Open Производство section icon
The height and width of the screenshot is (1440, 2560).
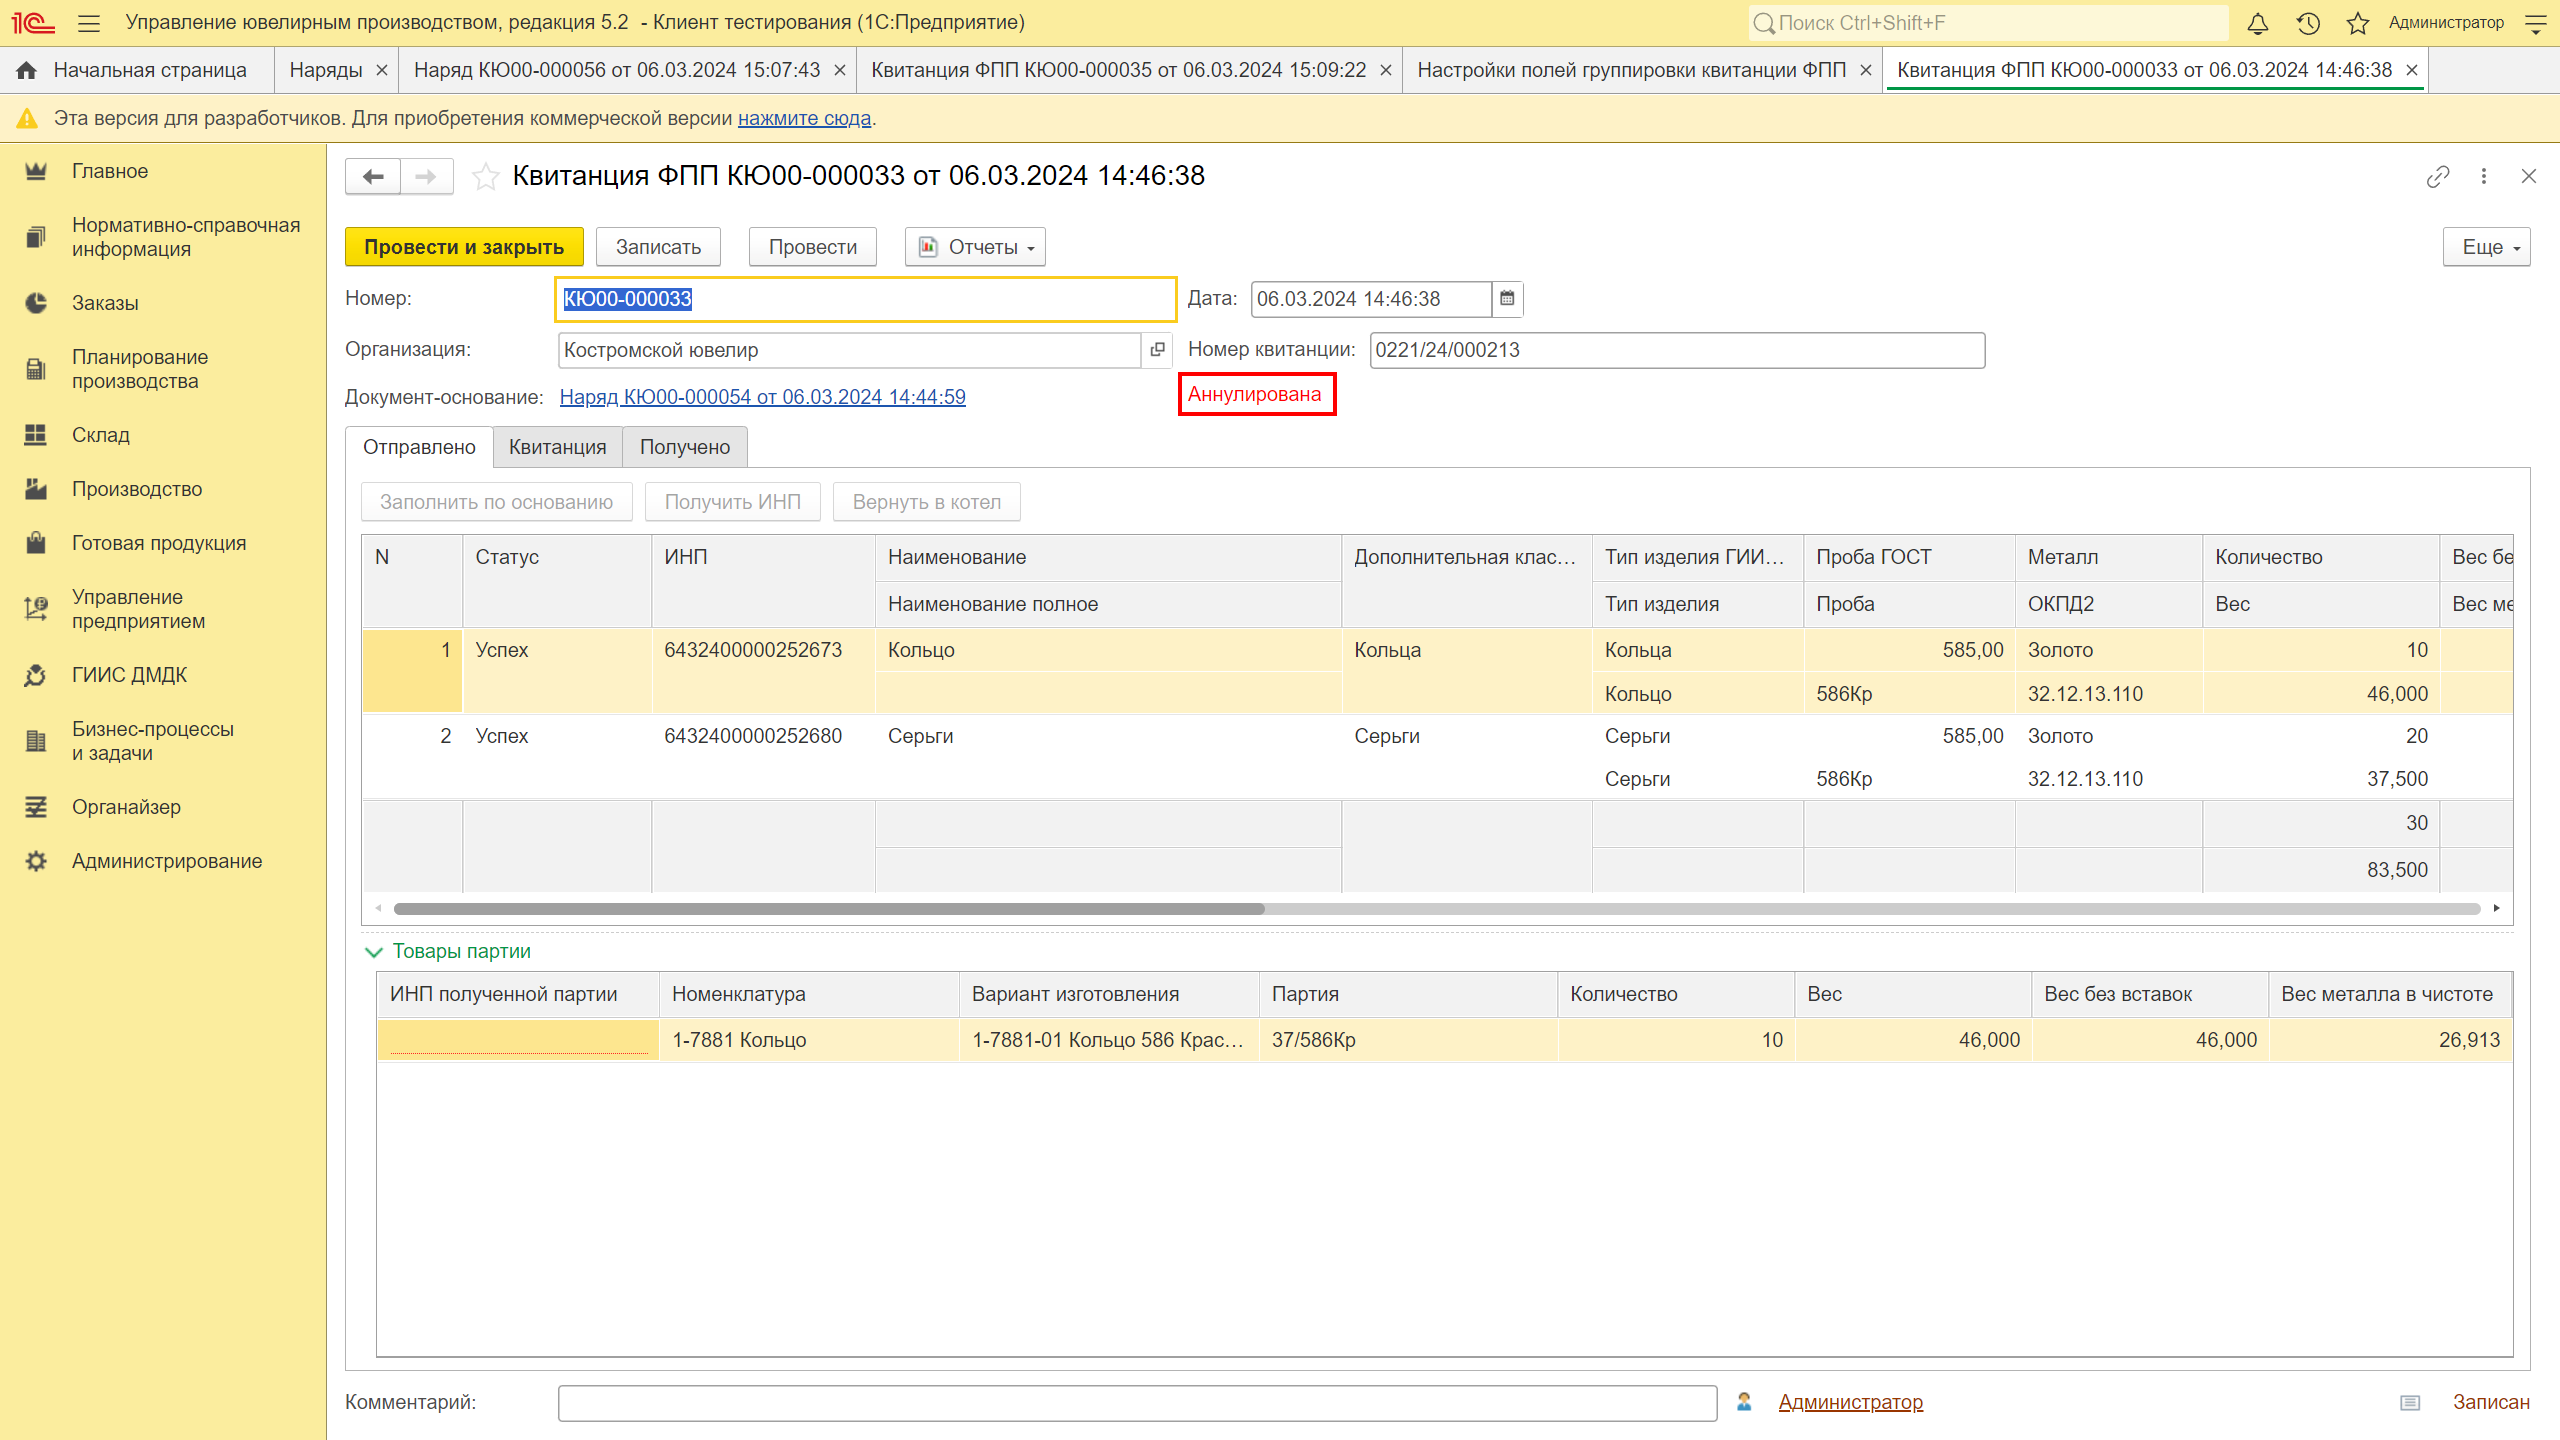36,489
